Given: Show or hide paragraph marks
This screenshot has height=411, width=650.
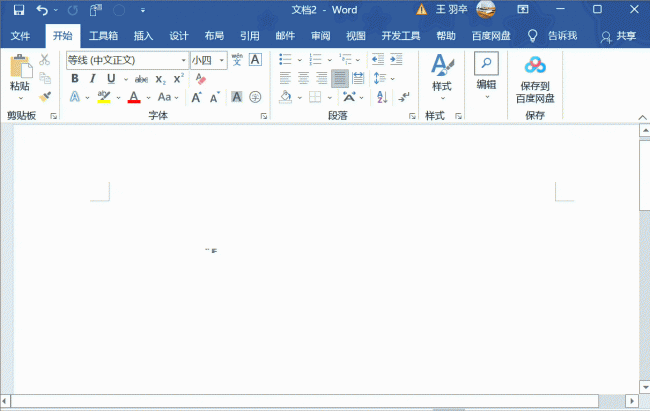Looking at the screenshot, I should click(x=403, y=97).
